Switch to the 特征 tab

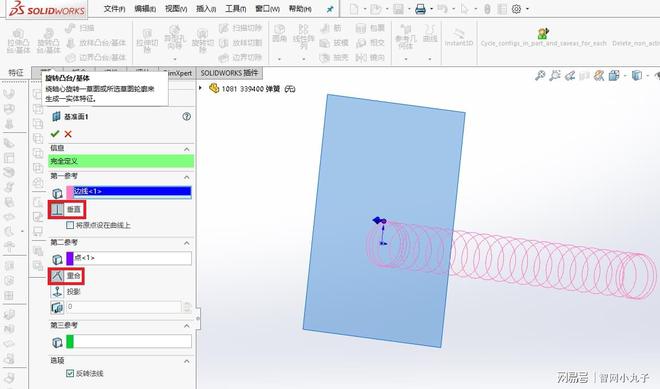pos(16,73)
